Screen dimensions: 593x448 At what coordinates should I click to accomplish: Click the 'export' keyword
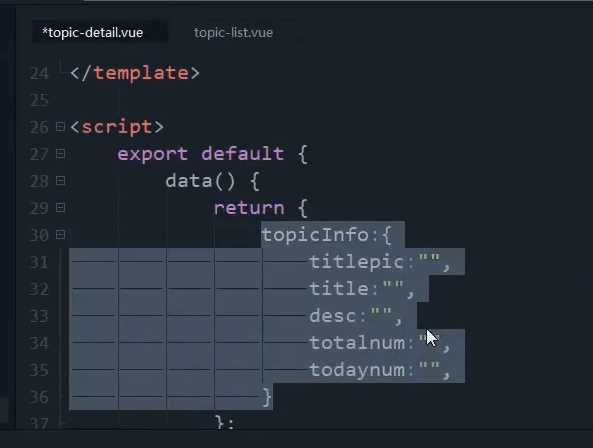(152, 154)
